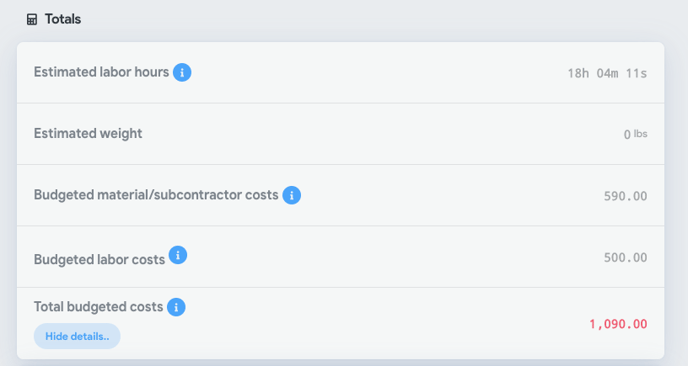Select the Estimated weight label
The image size is (688, 366).
(x=88, y=133)
